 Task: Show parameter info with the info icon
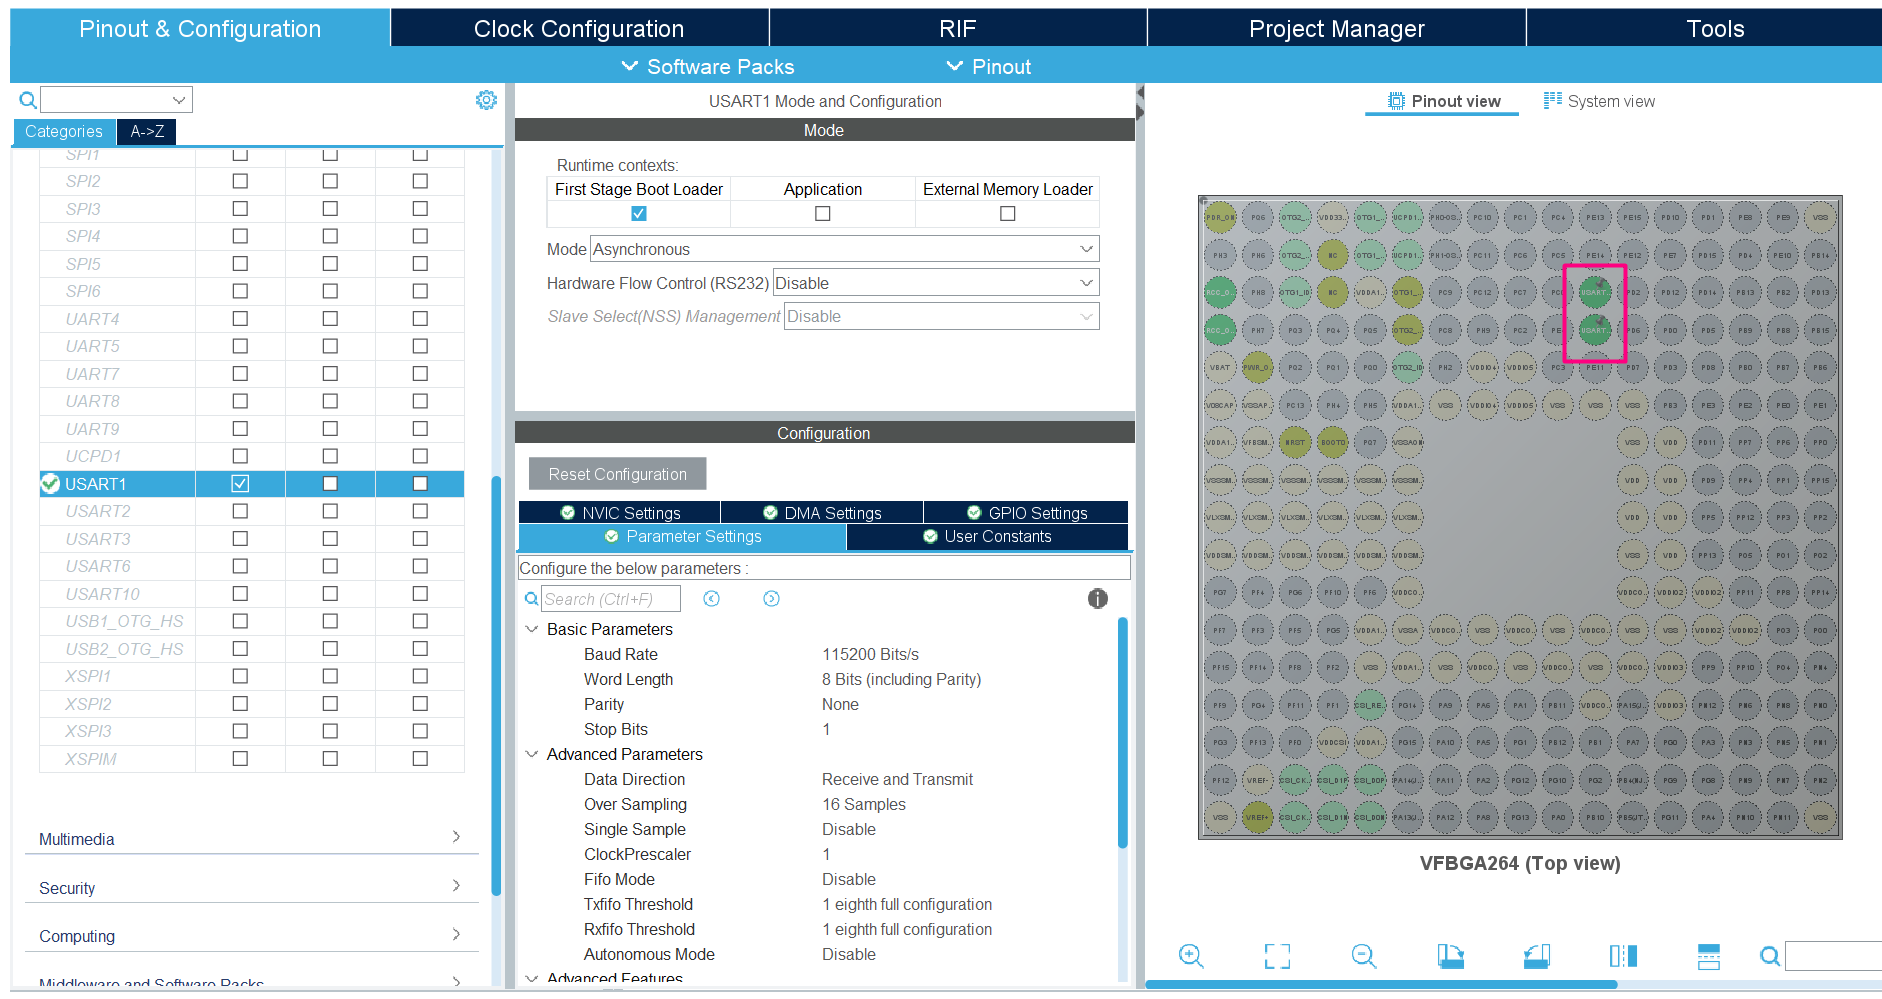pyautogui.click(x=1097, y=599)
